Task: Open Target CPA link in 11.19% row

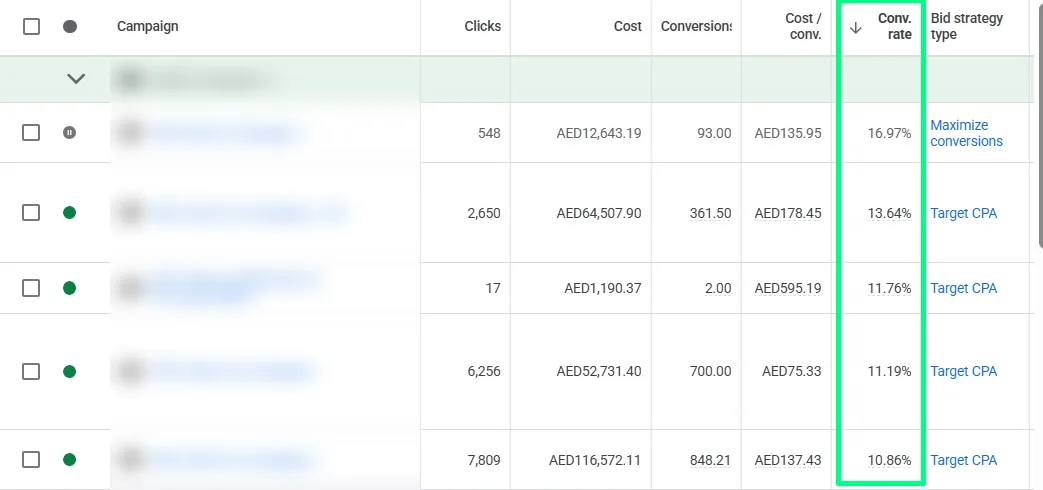Action: point(964,372)
